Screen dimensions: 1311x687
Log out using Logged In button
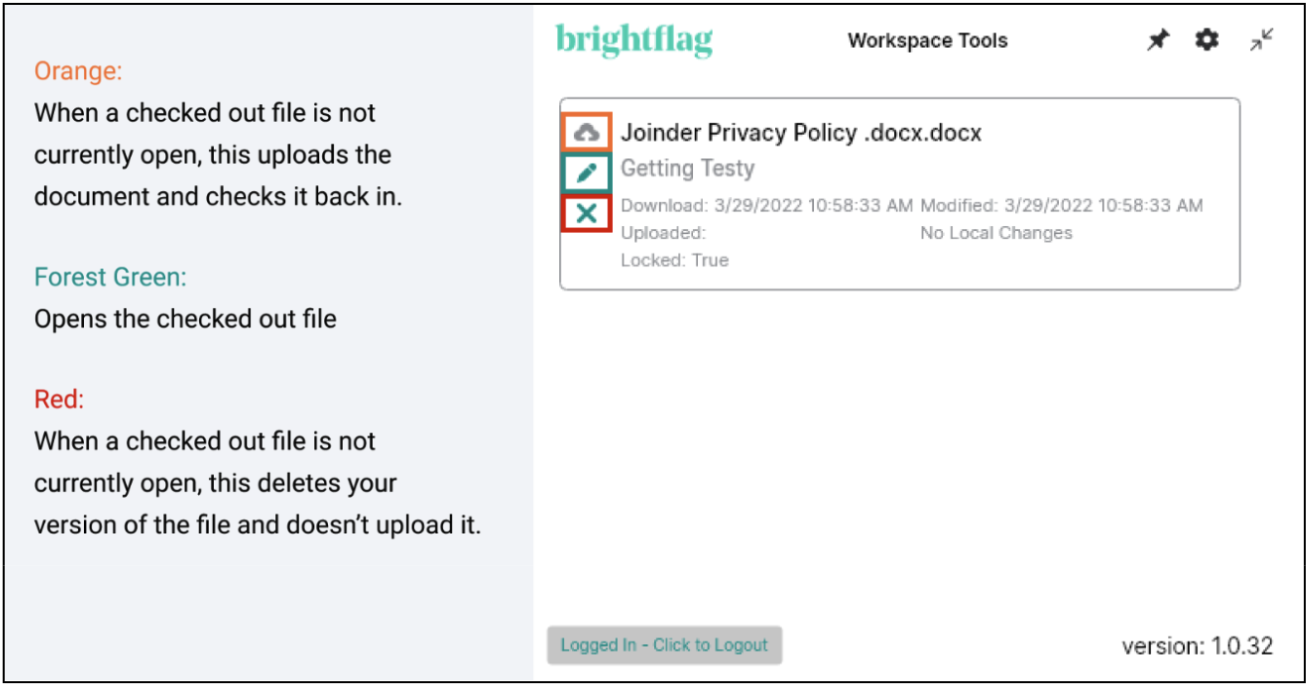coord(664,645)
